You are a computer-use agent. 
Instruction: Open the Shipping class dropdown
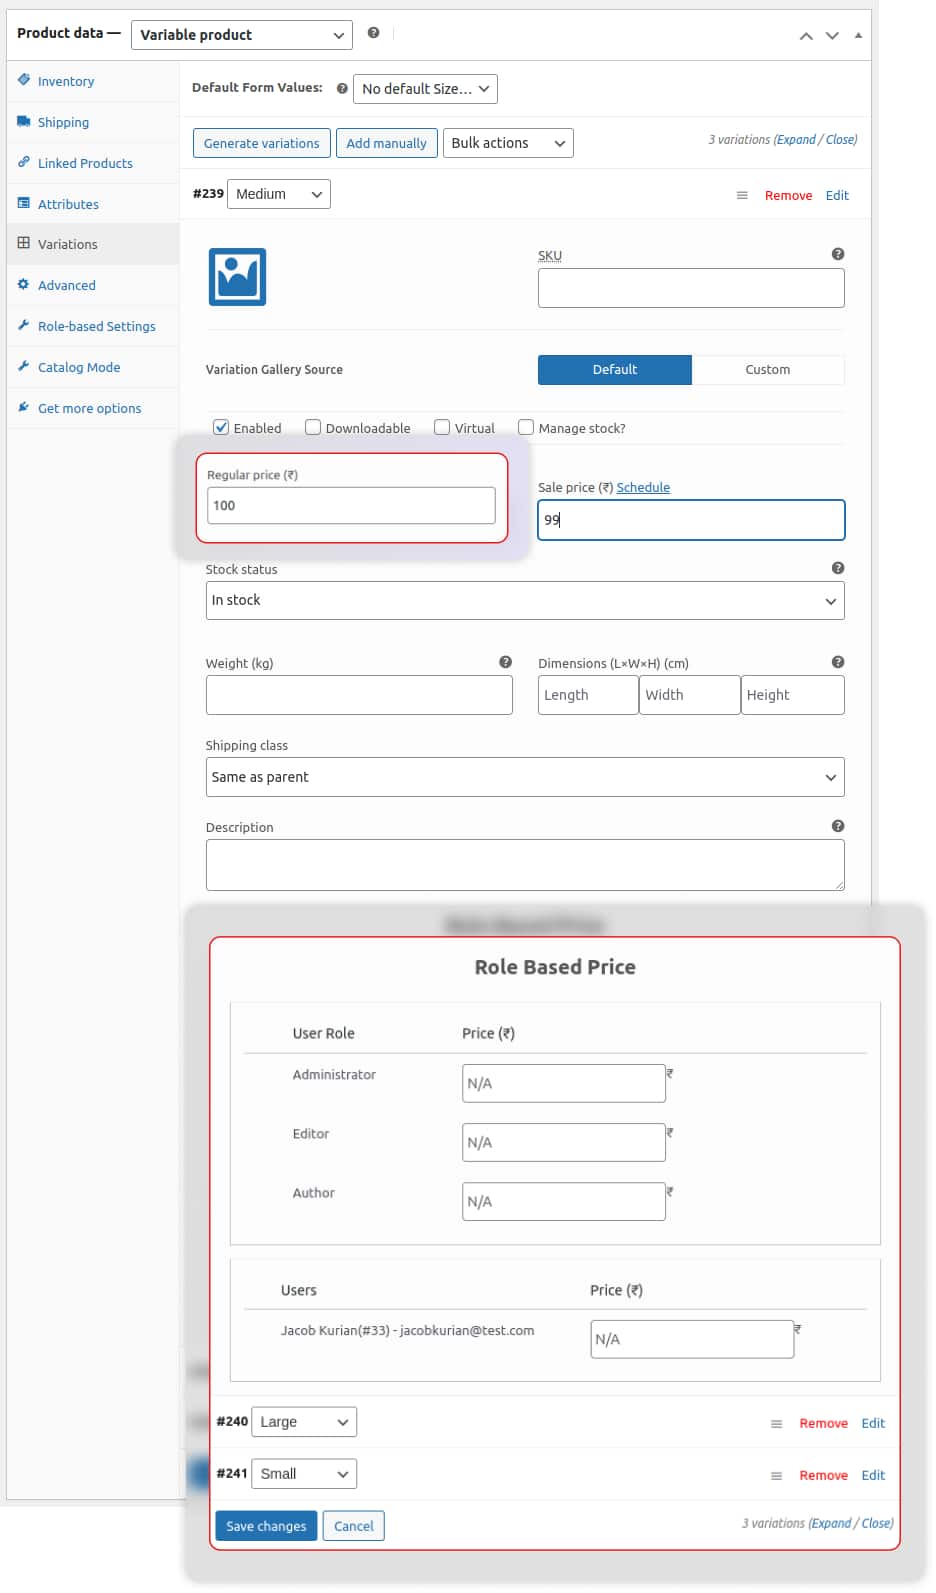pos(524,777)
